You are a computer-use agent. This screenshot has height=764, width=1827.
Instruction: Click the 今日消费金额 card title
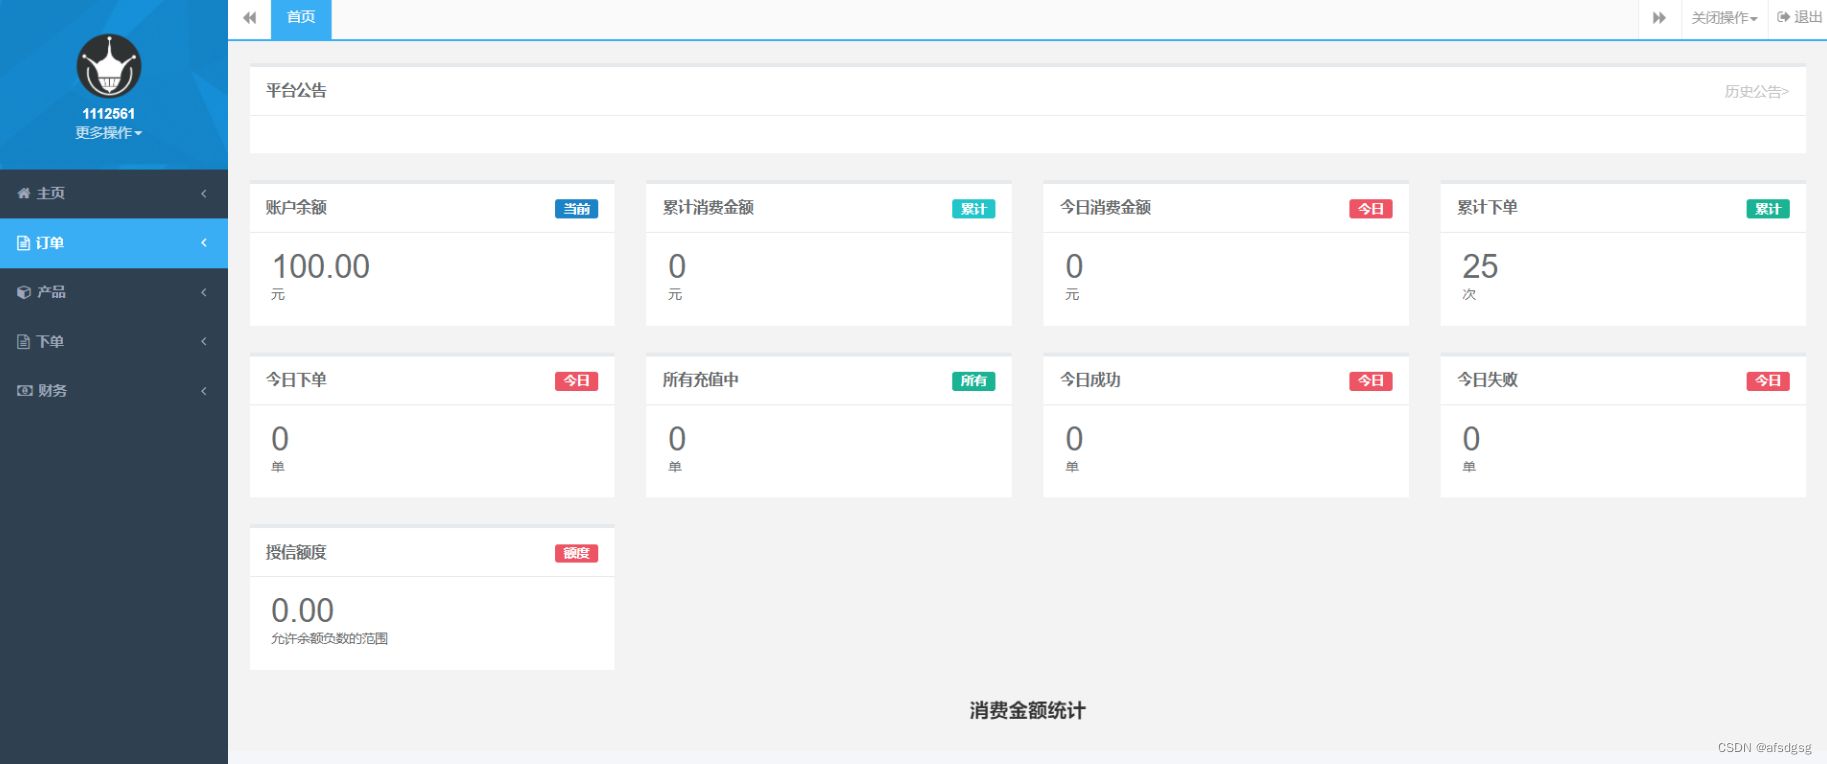coord(1105,207)
